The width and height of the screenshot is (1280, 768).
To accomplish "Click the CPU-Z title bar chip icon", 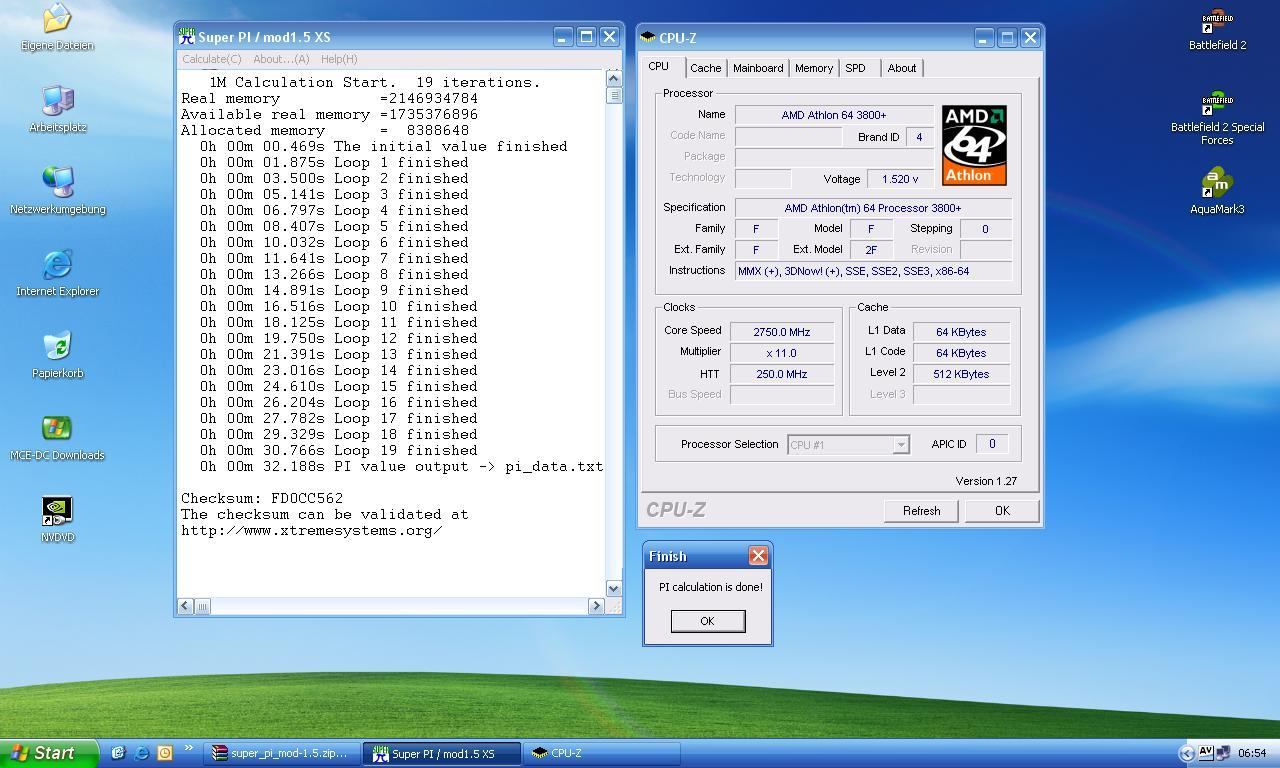I will coord(648,38).
